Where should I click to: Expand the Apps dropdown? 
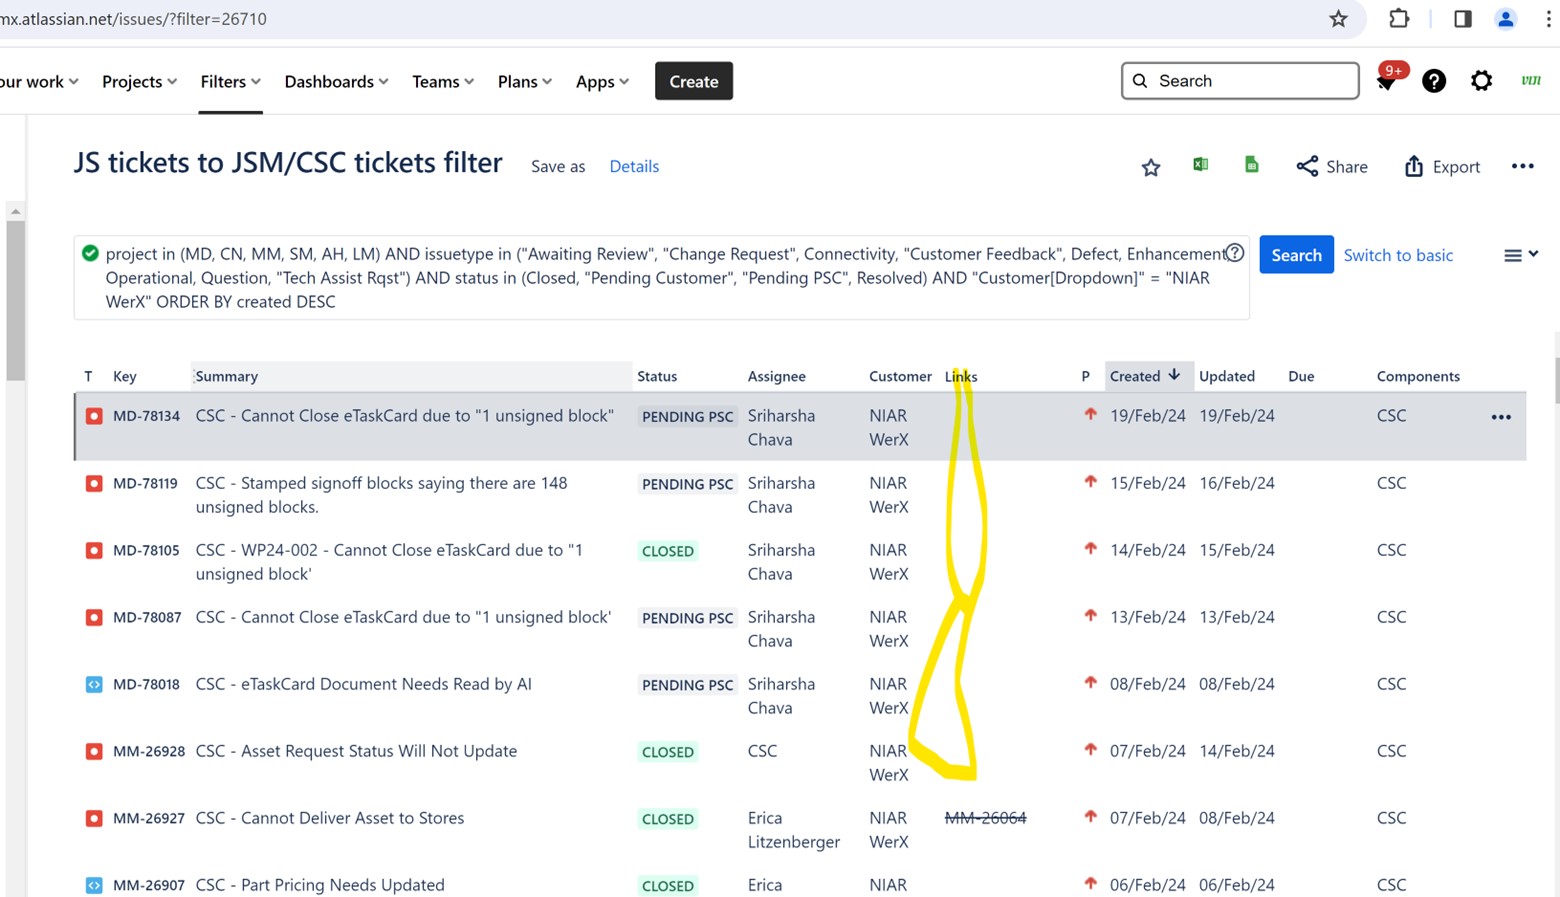click(x=602, y=81)
